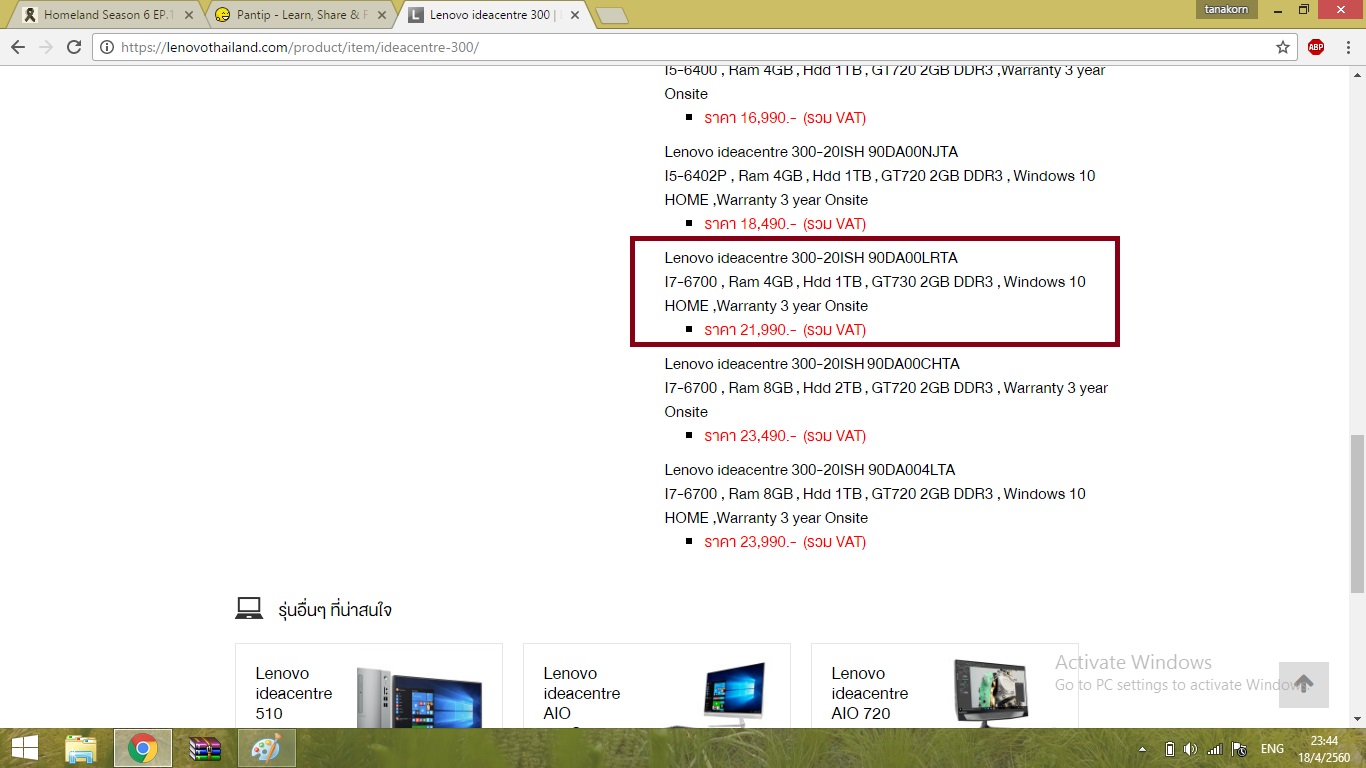Show hidden tray icons arrow
This screenshot has width=1366, height=768.
[x=1144, y=749]
